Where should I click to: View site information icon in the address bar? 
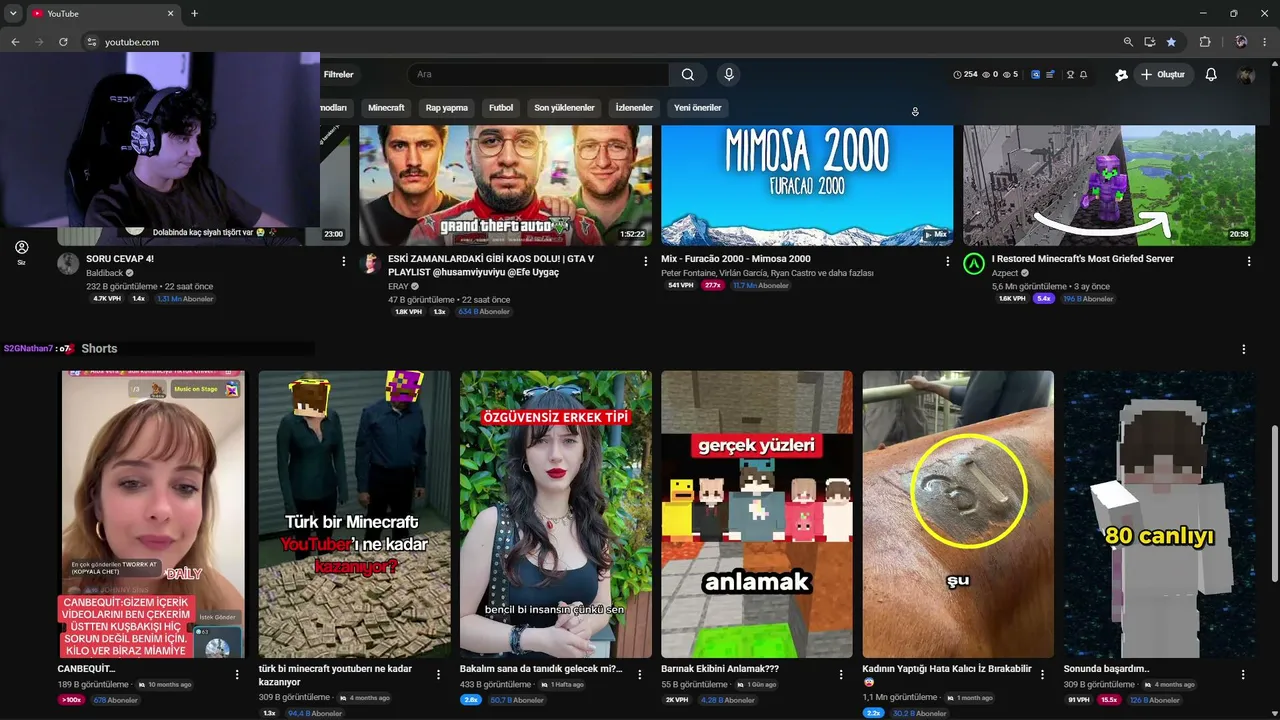tap(91, 42)
